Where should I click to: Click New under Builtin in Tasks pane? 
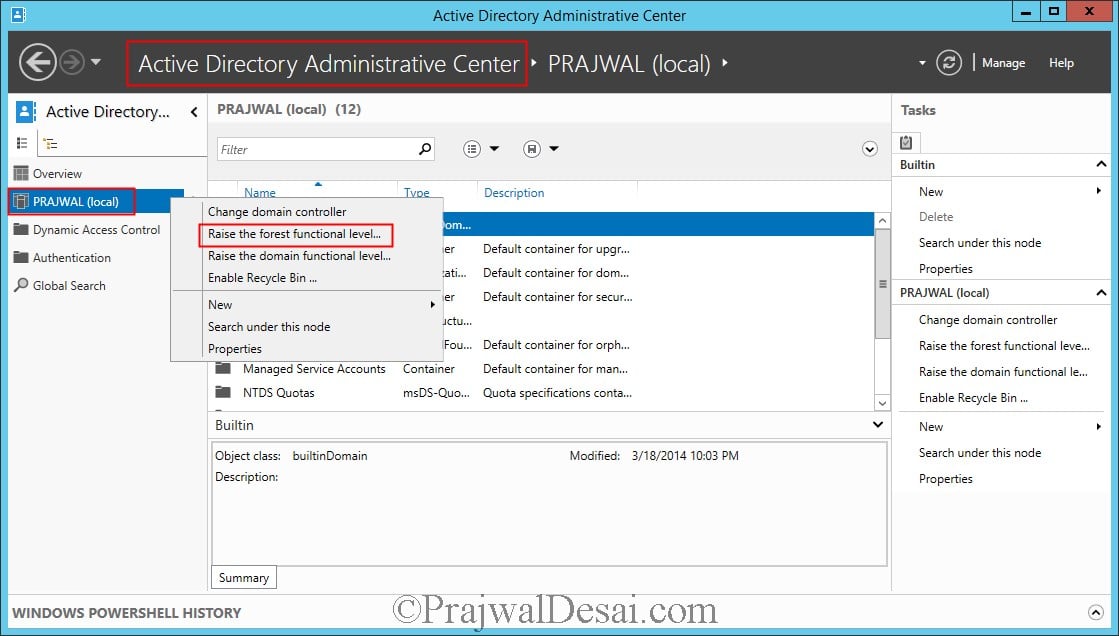point(931,191)
